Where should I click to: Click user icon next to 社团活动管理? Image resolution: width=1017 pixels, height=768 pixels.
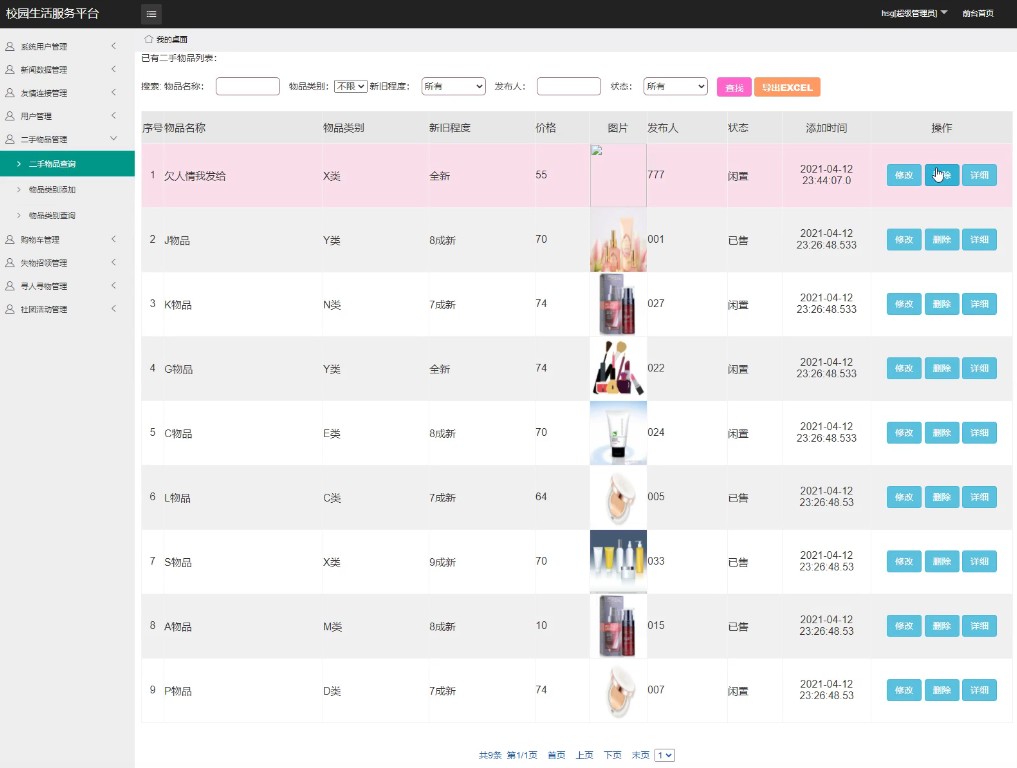10,309
